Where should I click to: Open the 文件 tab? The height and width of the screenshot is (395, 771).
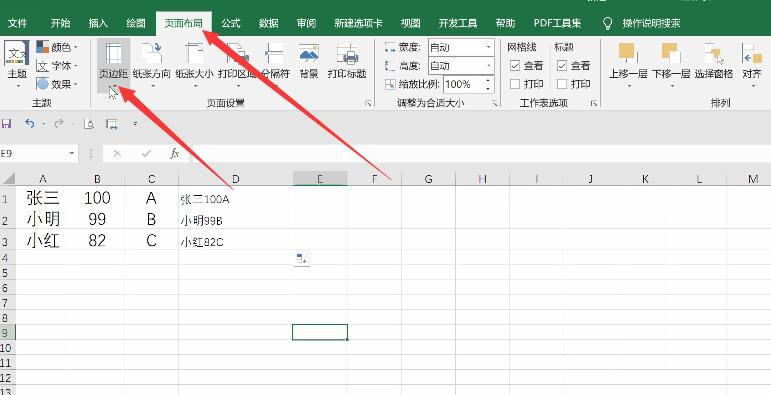click(18, 23)
